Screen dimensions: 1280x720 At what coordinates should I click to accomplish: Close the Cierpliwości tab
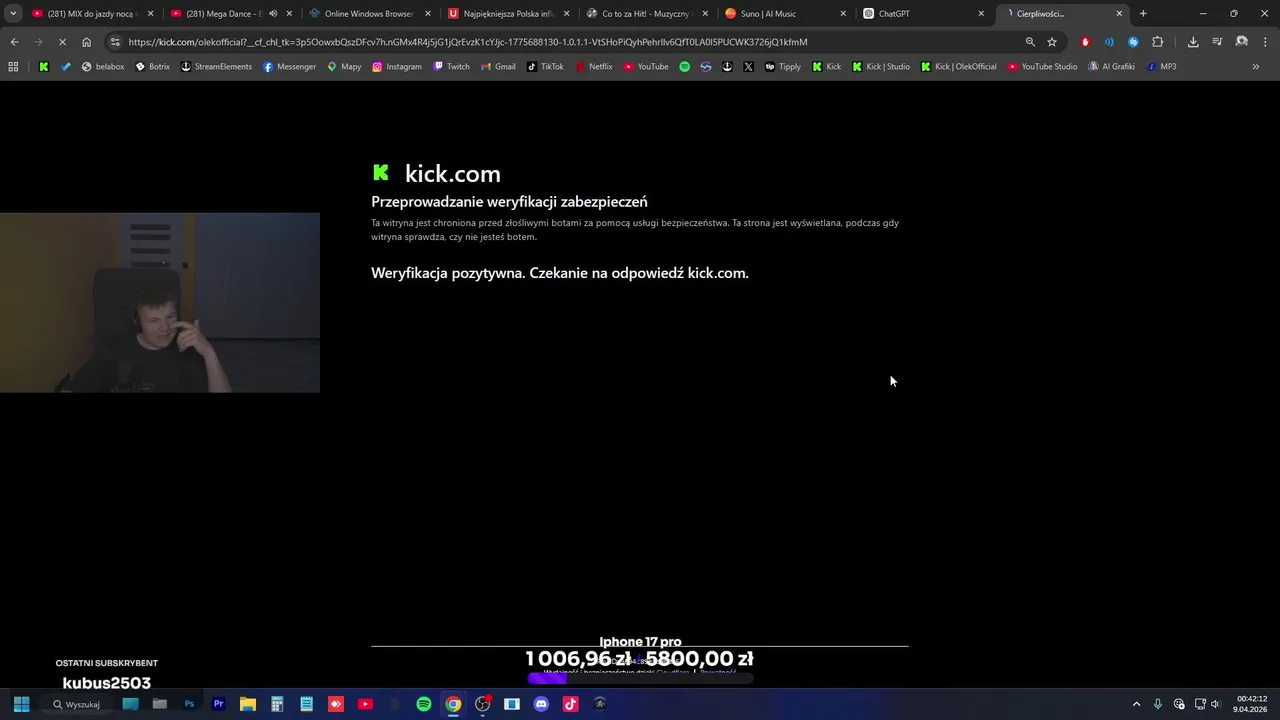pos(1119,14)
